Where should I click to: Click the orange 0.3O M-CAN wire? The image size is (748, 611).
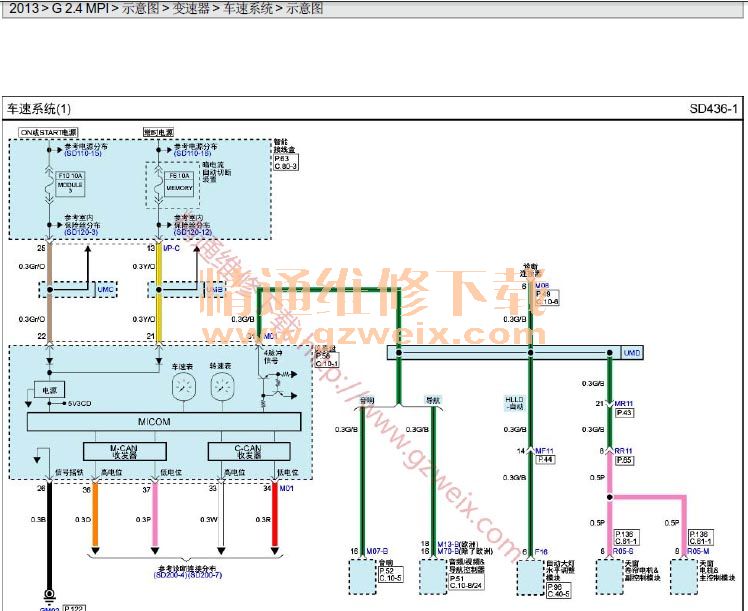(x=95, y=515)
